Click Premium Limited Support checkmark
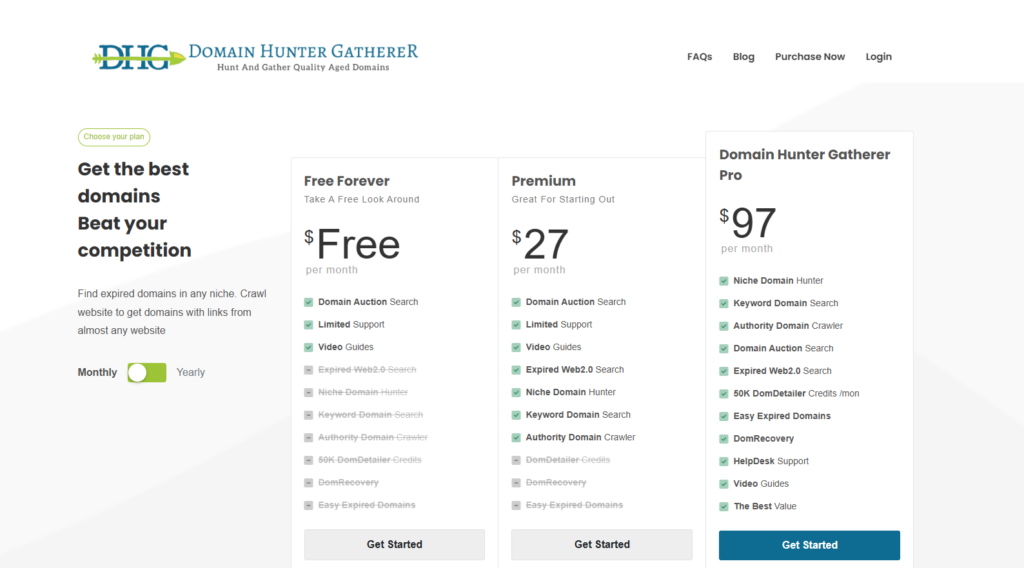This screenshot has width=1024, height=568. coord(516,324)
